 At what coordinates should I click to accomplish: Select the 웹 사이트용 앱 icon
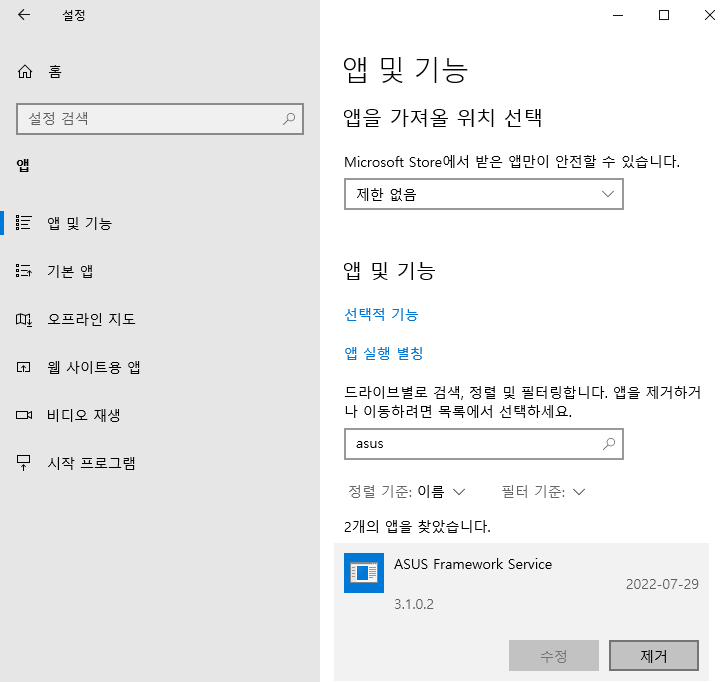[23, 367]
